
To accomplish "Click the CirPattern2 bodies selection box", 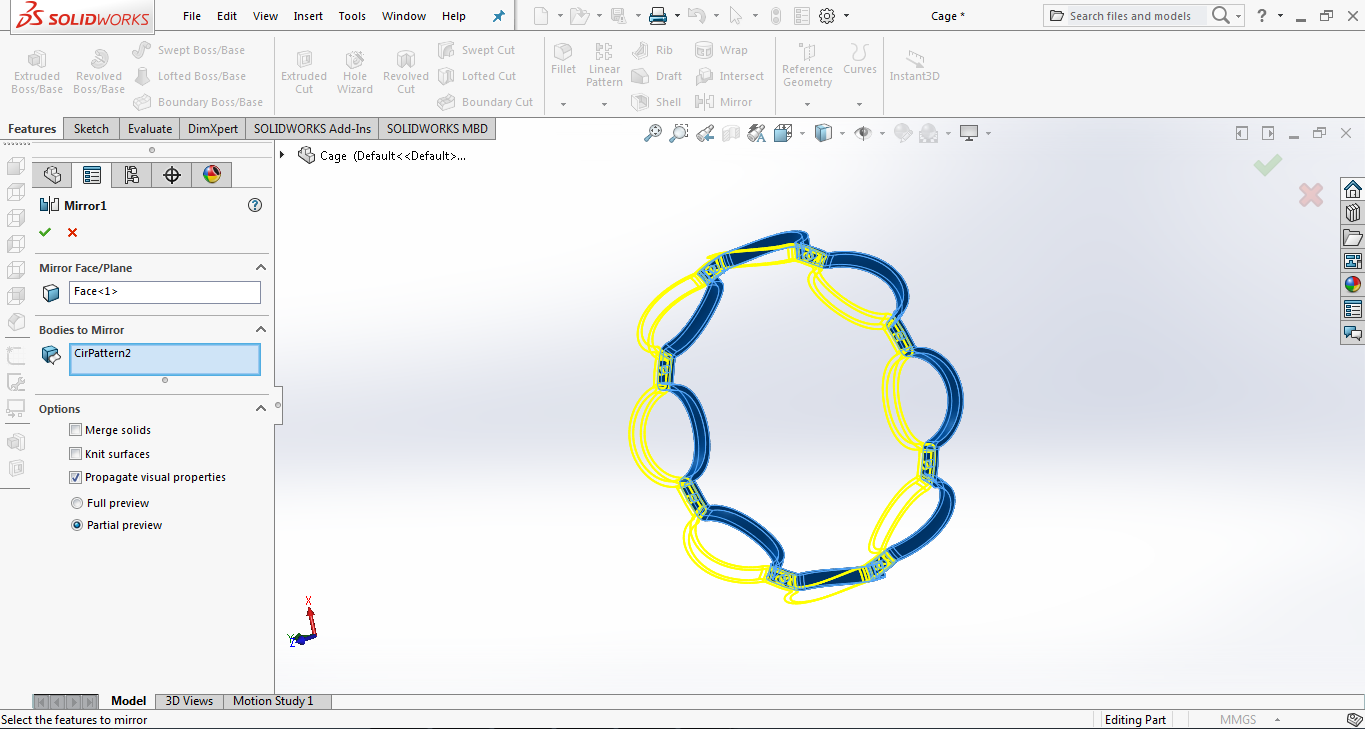I will (x=165, y=359).
